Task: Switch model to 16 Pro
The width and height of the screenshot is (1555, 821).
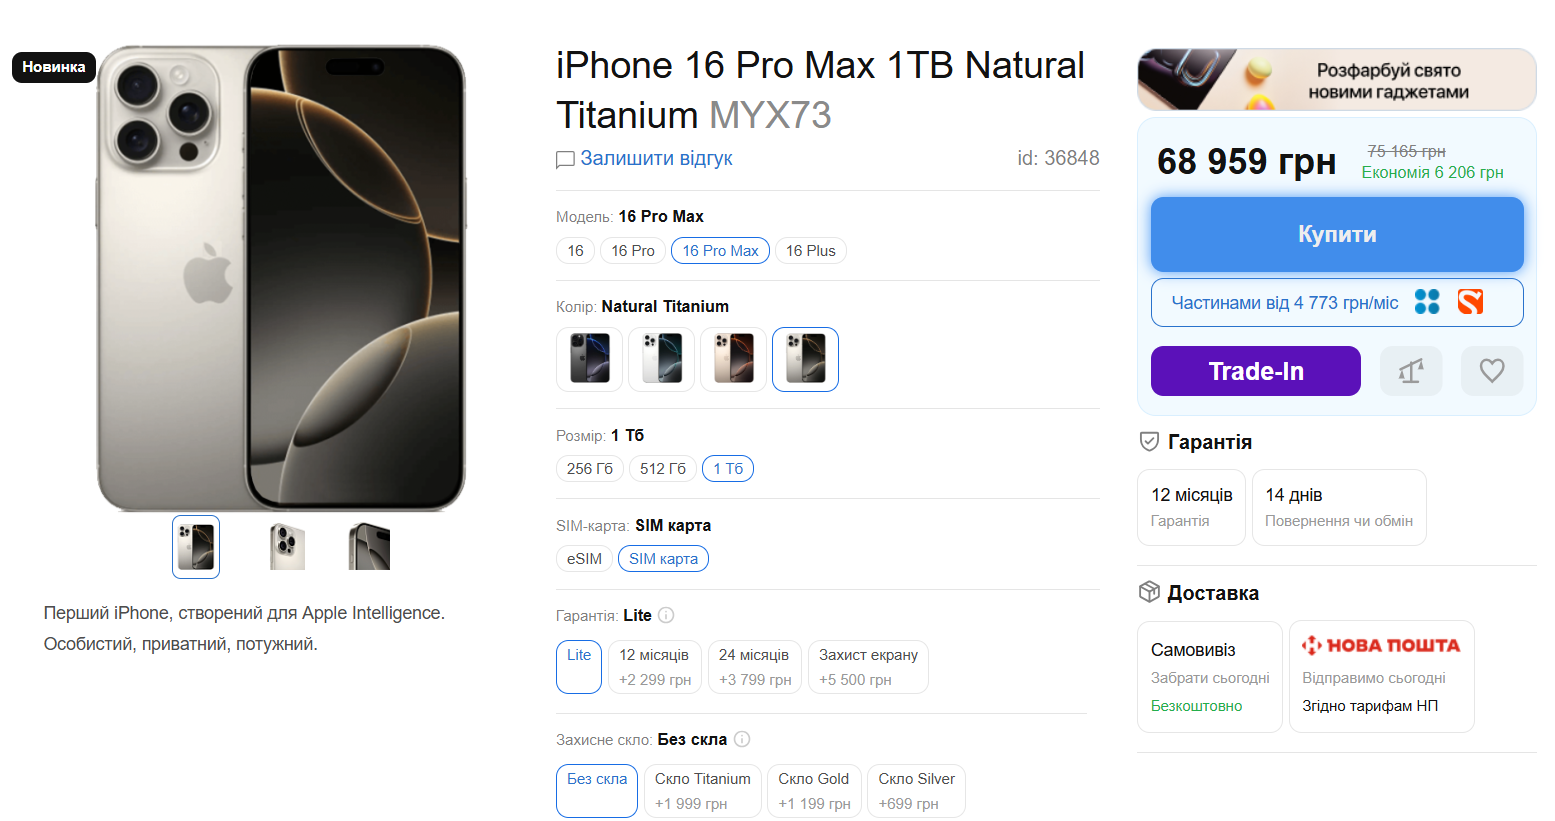Action: tap(633, 250)
